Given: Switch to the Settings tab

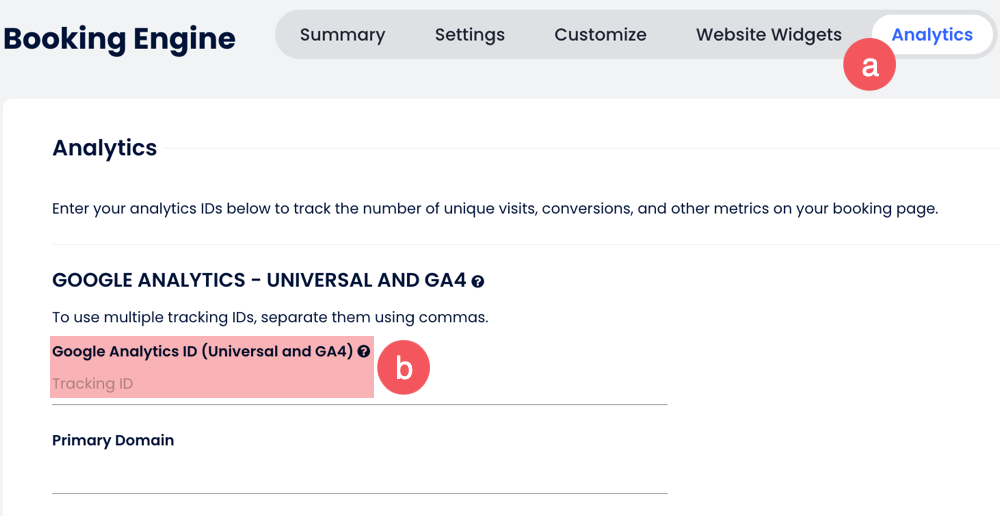Looking at the screenshot, I should (x=469, y=35).
